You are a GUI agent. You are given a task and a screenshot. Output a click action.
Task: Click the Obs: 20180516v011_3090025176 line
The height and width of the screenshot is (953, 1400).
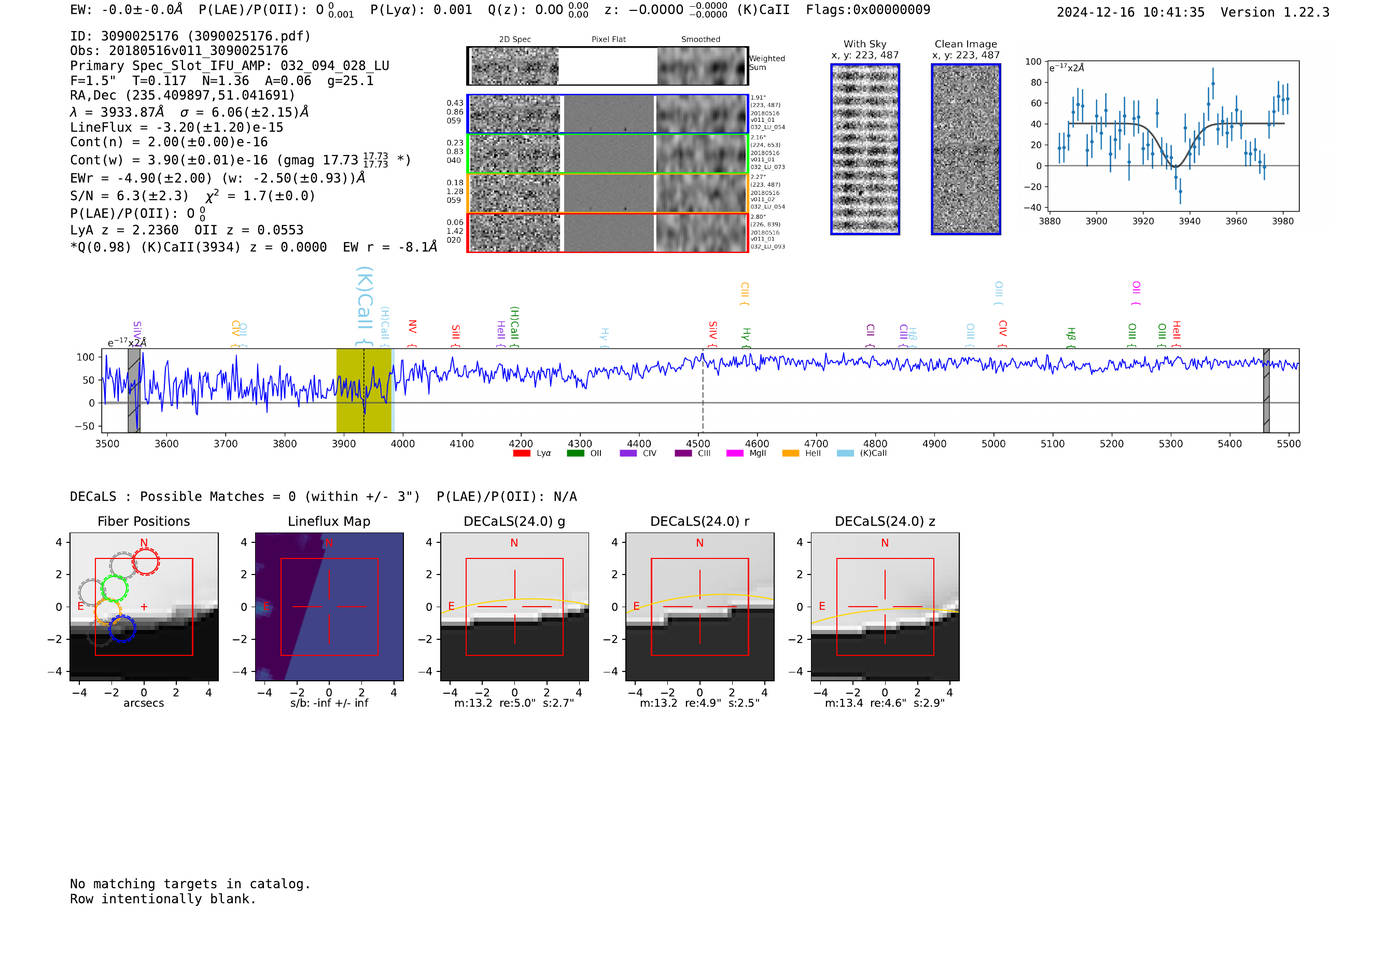179,51
